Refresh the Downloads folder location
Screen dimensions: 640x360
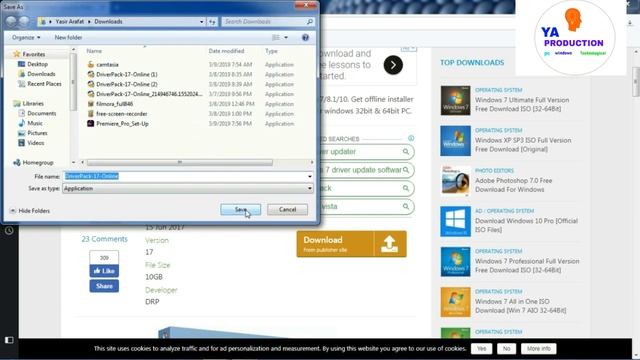(212, 22)
